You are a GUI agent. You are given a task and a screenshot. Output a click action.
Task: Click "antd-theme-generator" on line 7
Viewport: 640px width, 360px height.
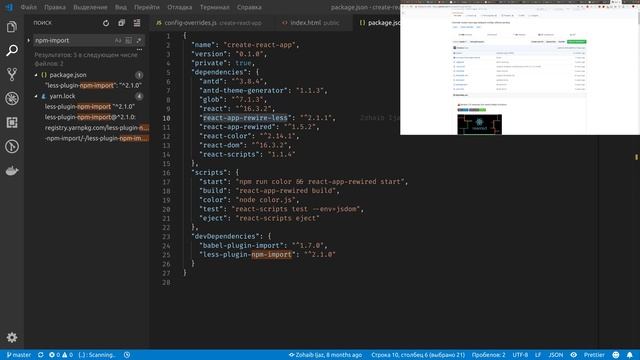coord(243,91)
